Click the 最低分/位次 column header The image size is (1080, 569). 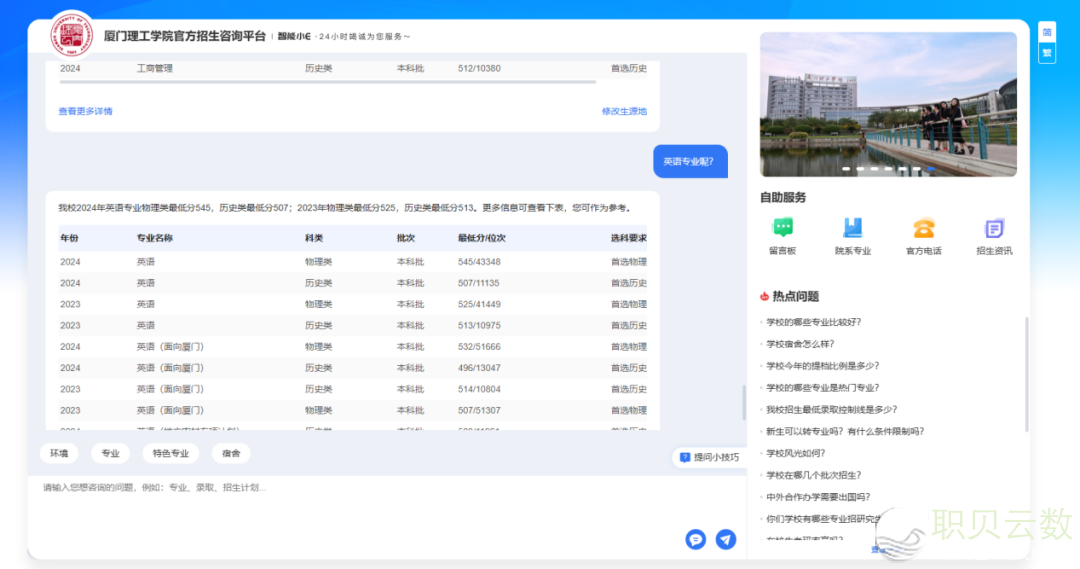pyautogui.click(x=482, y=238)
